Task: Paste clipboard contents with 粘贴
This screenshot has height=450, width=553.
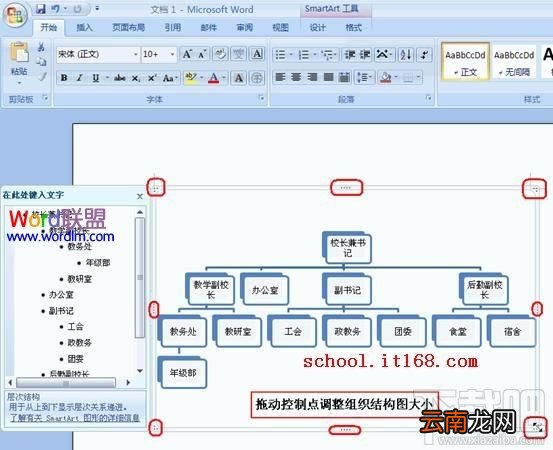Action: click(19, 63)
